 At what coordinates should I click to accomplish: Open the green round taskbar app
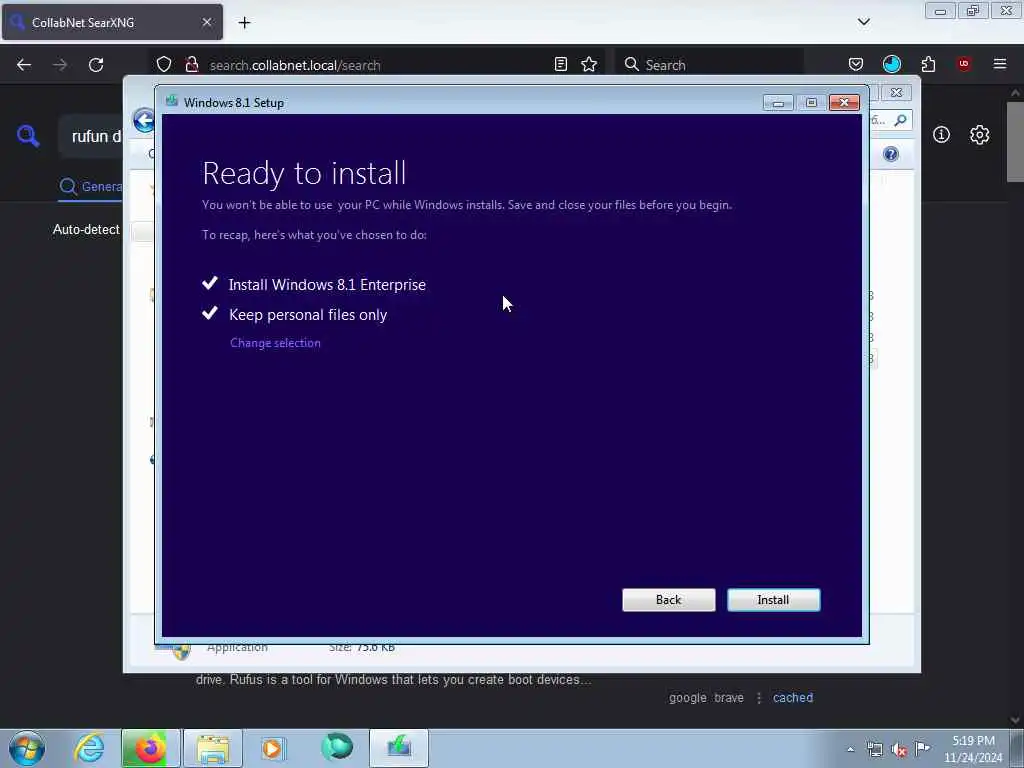click(337, 748)
